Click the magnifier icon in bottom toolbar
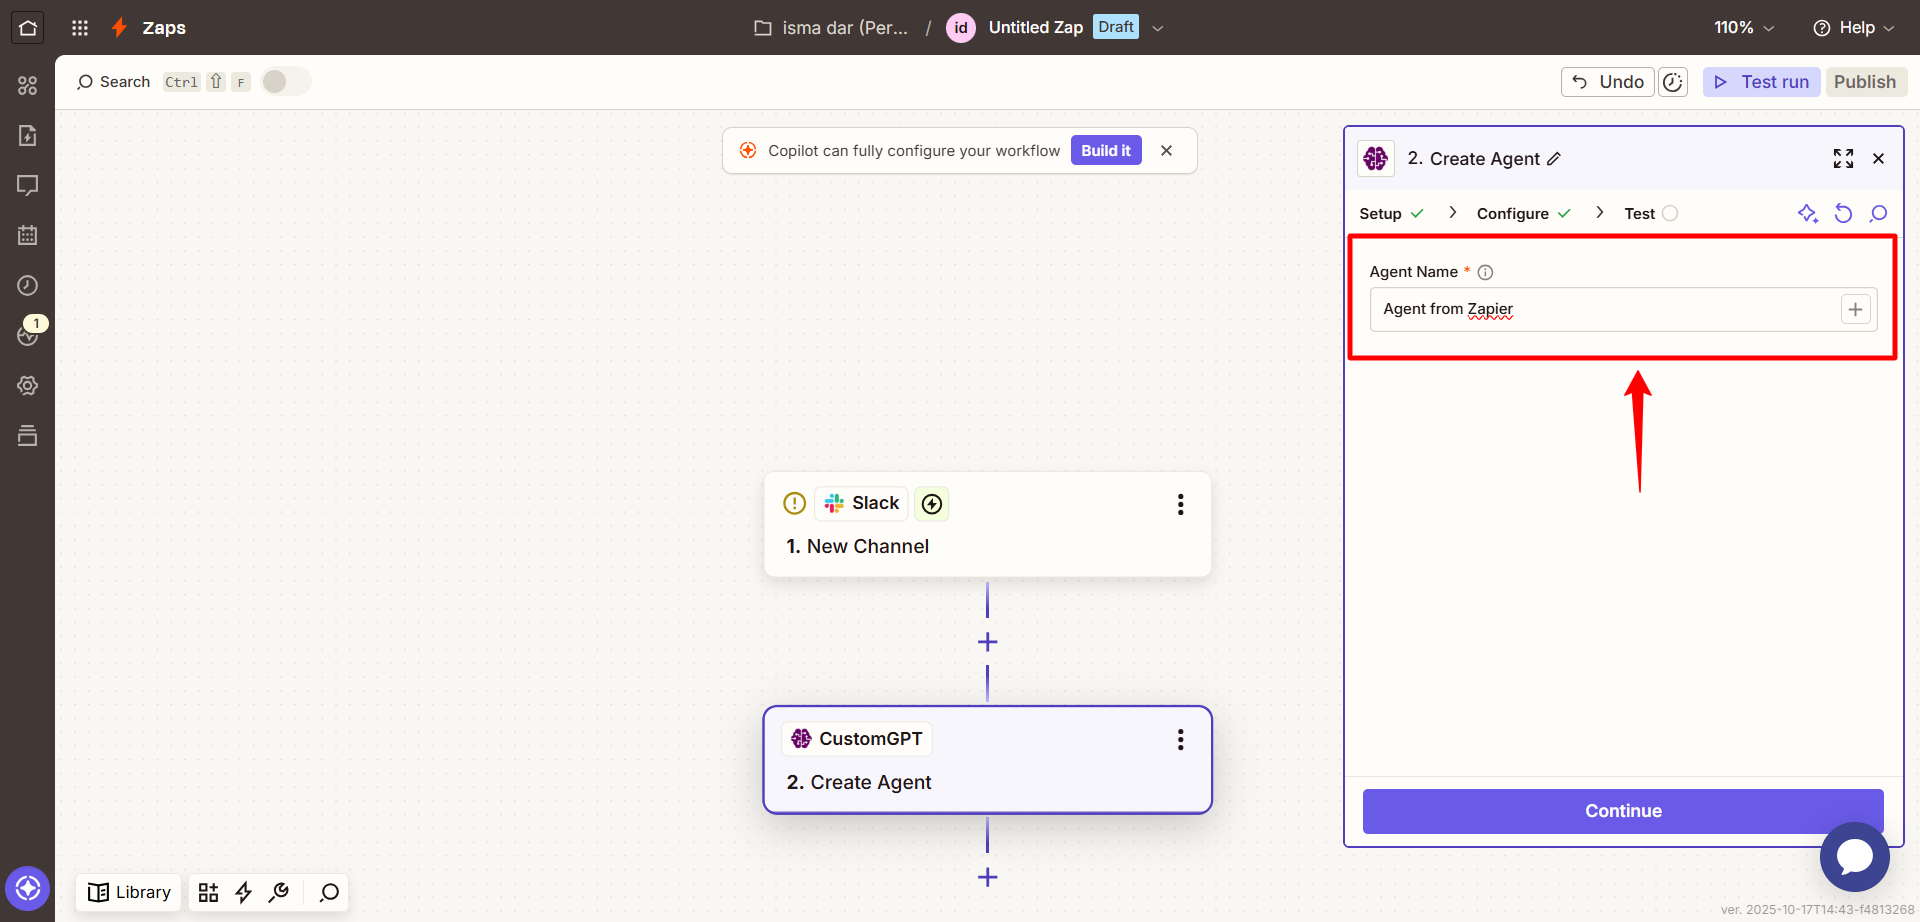1920x922 pixels. tap(329, 892)
